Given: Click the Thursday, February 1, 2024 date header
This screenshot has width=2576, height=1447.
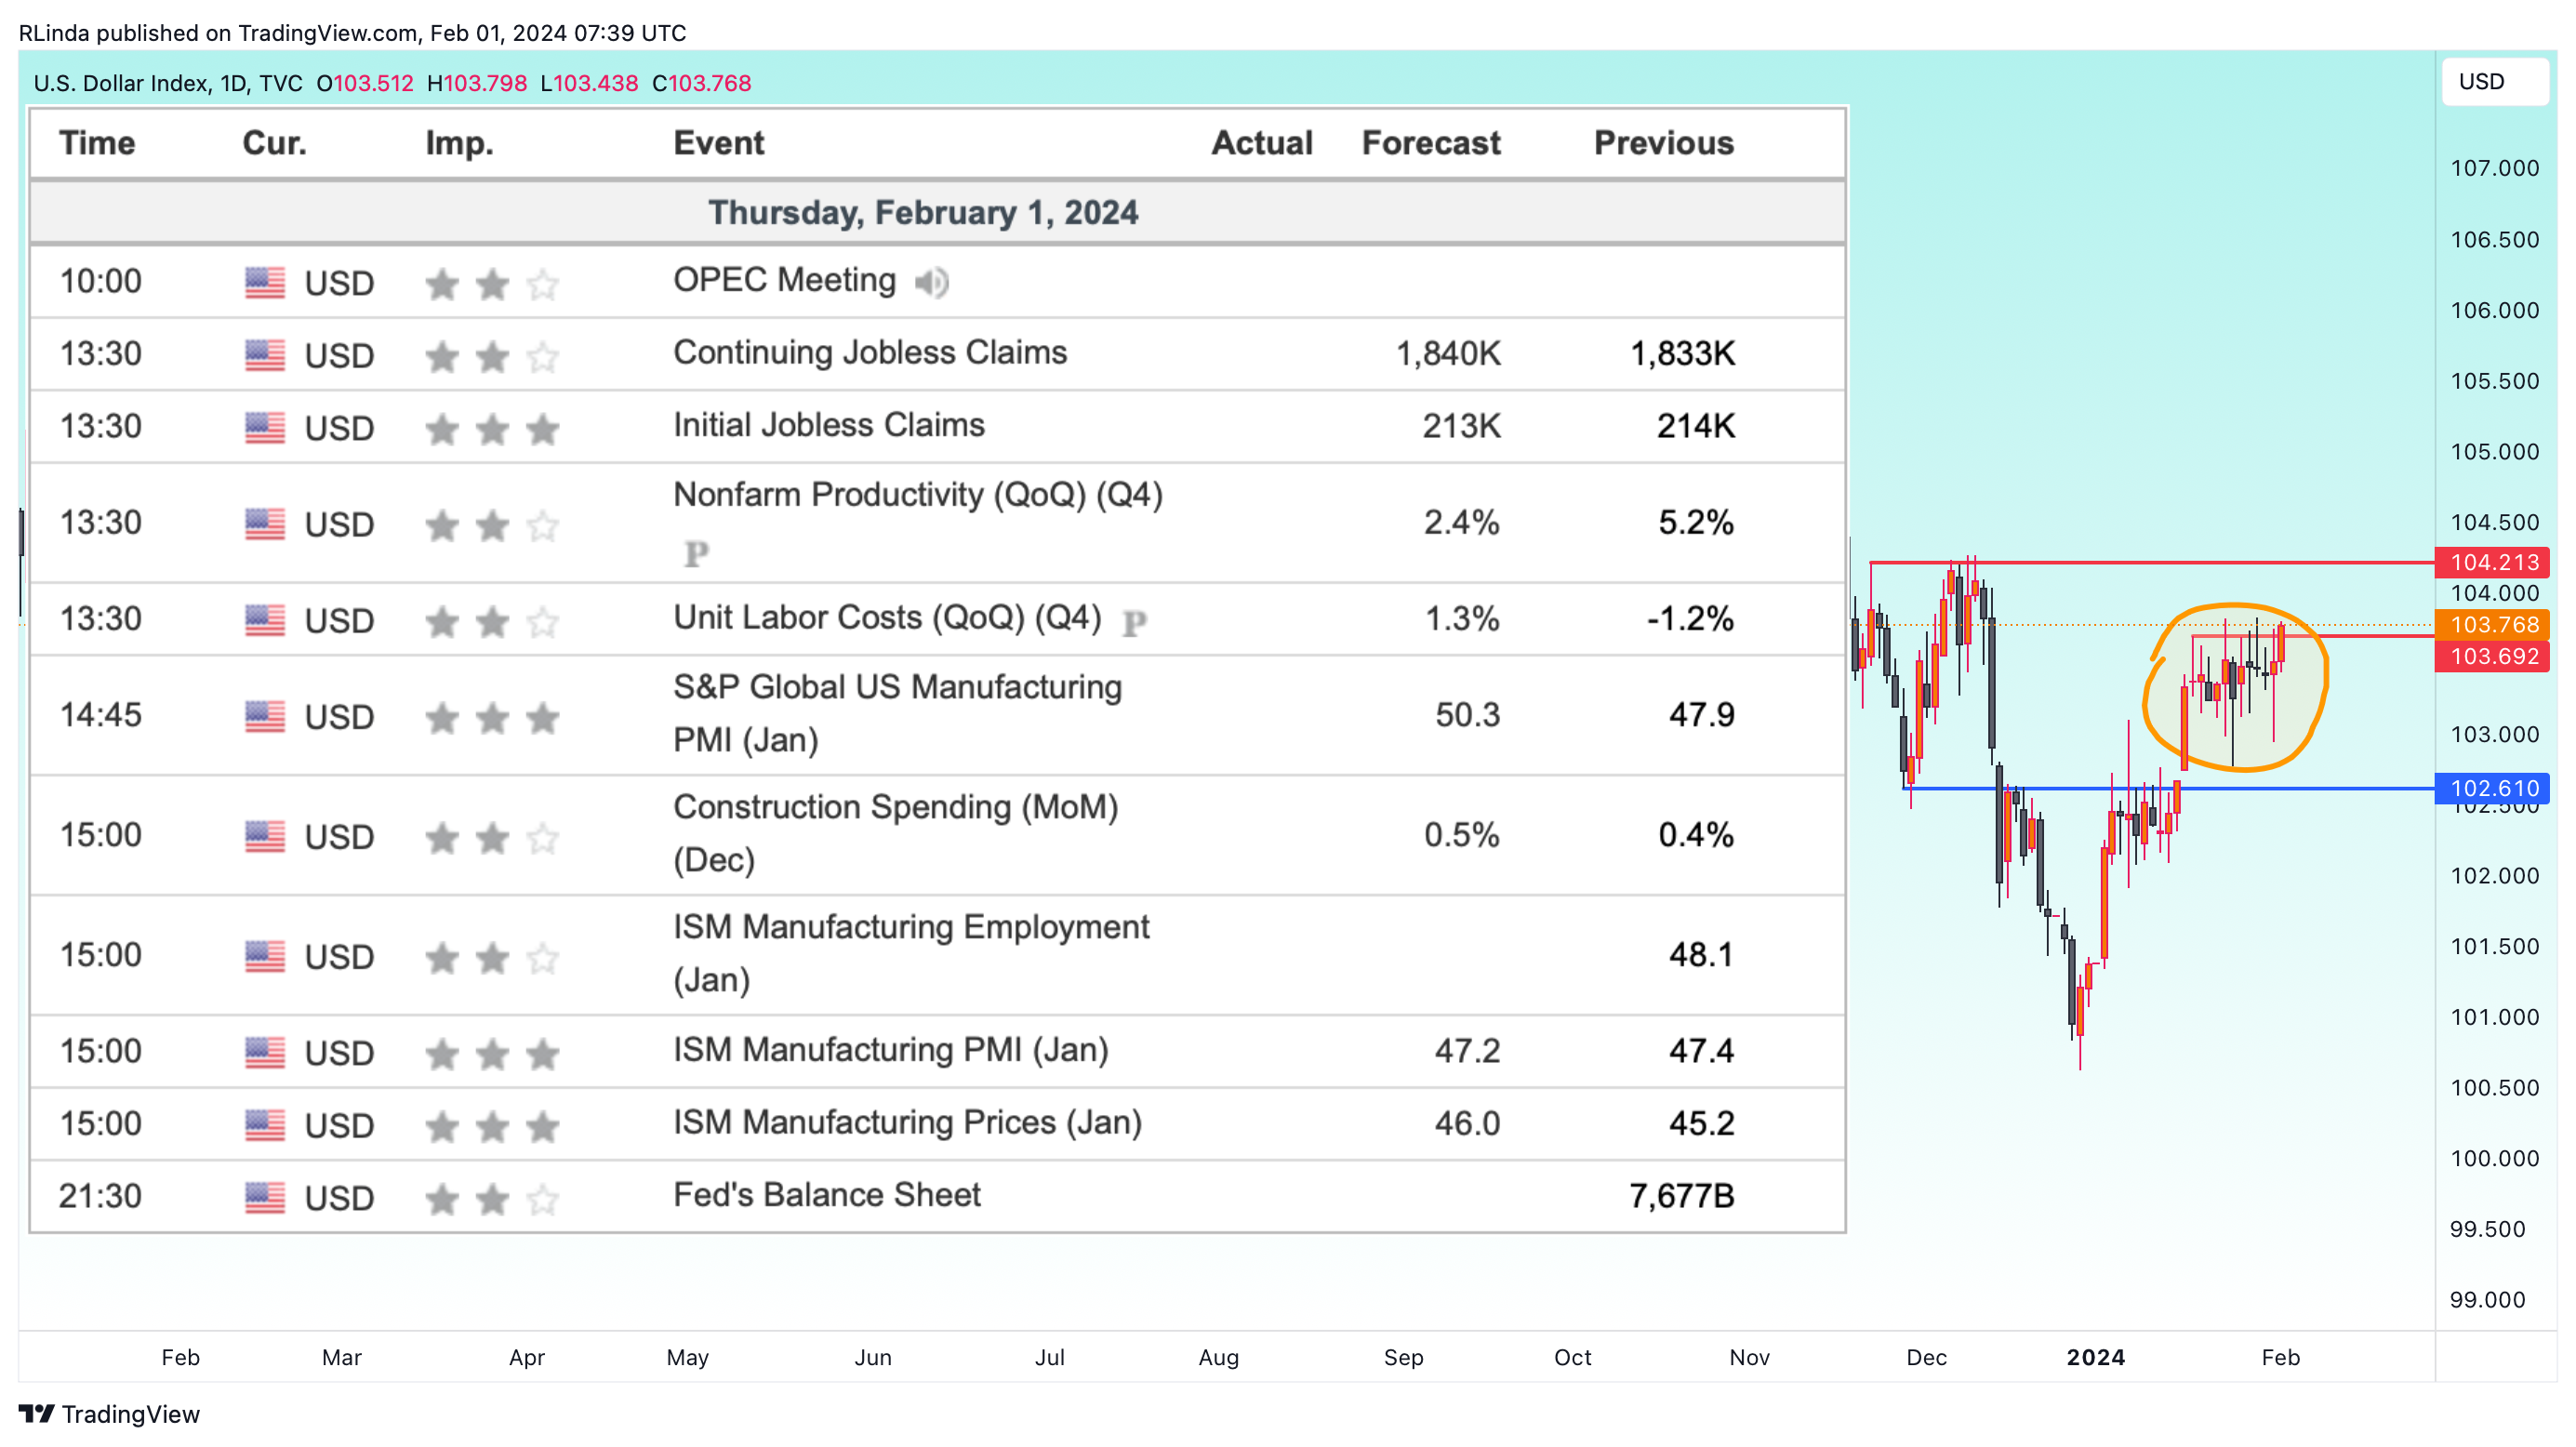Looking at the screenshot, I should coord(923,213).
